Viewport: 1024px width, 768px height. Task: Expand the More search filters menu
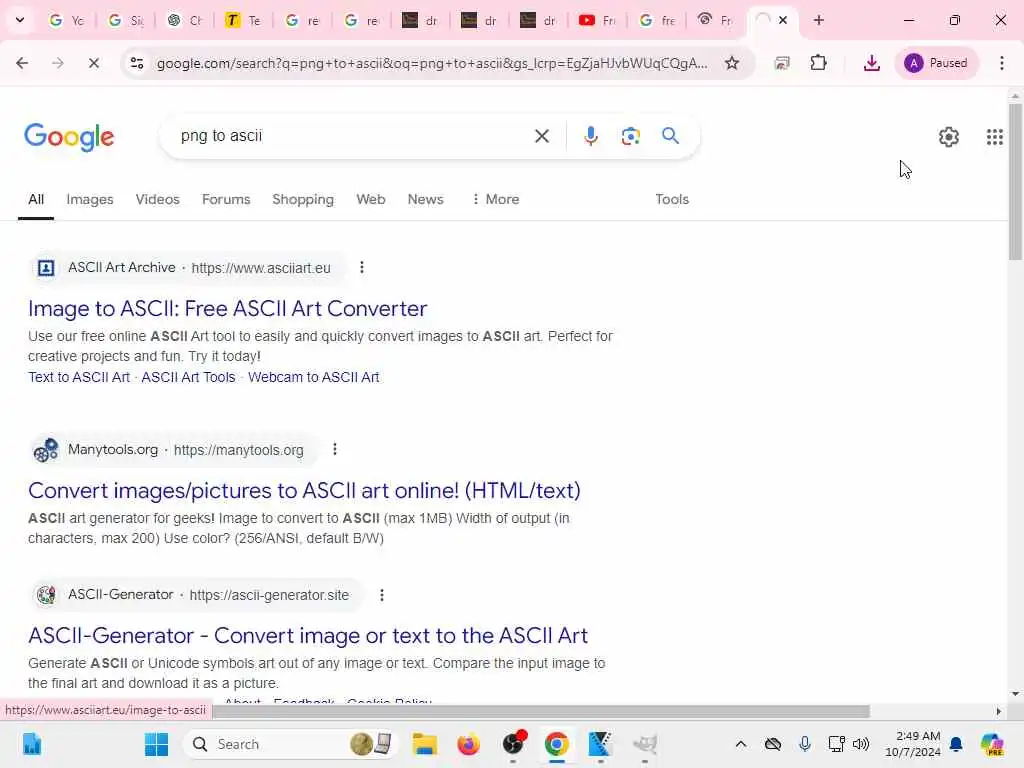tap(496, 199)
